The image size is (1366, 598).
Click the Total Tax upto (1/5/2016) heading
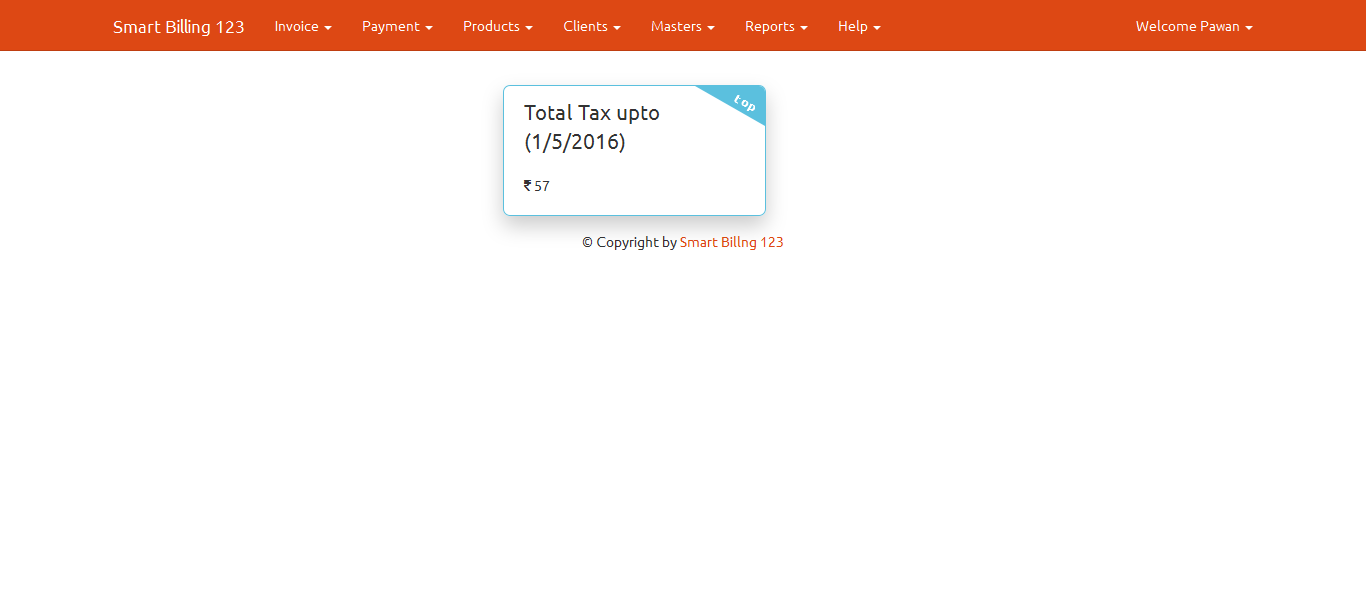tap(592, 127)
